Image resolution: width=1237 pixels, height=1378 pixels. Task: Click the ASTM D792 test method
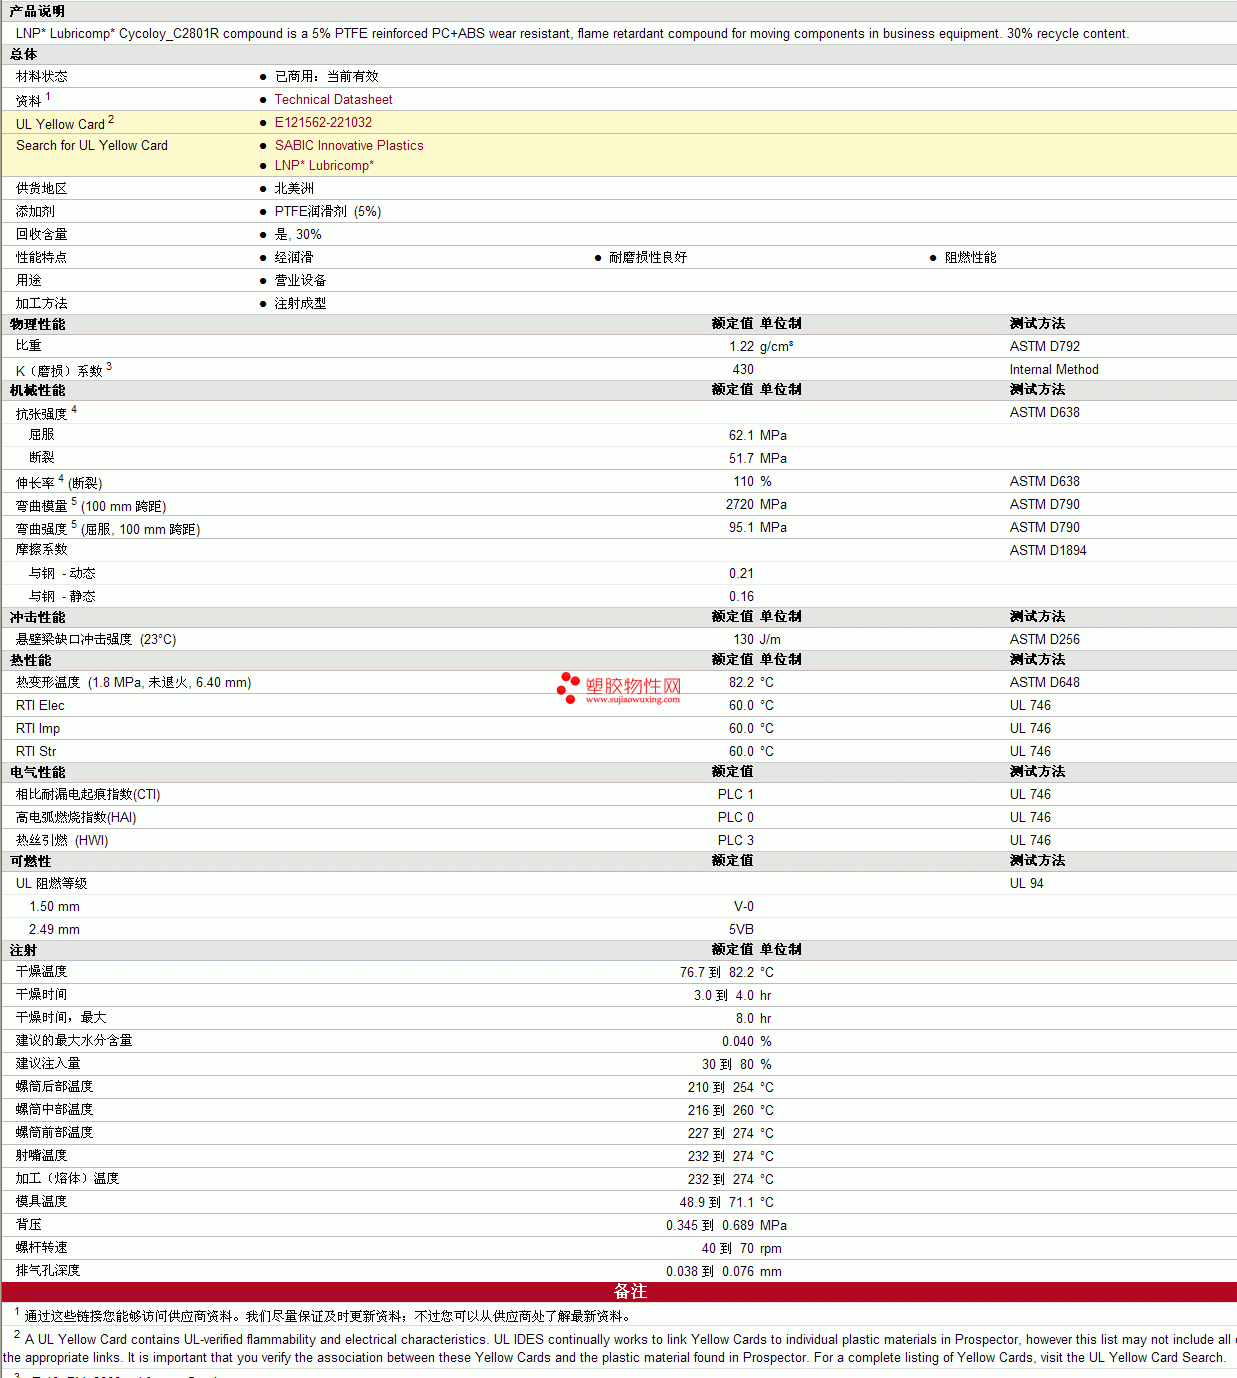click(1045, 347)
